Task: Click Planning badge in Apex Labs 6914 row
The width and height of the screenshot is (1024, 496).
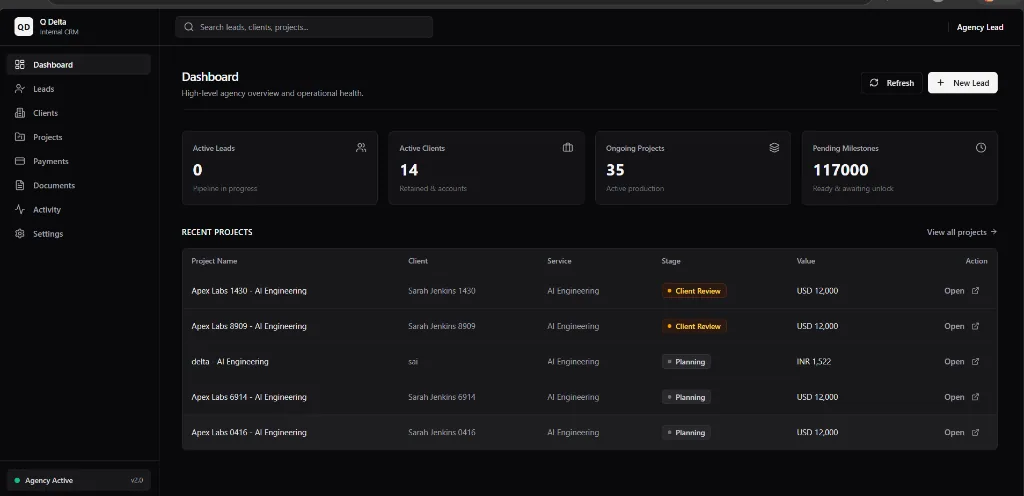Action: point(686,397)
